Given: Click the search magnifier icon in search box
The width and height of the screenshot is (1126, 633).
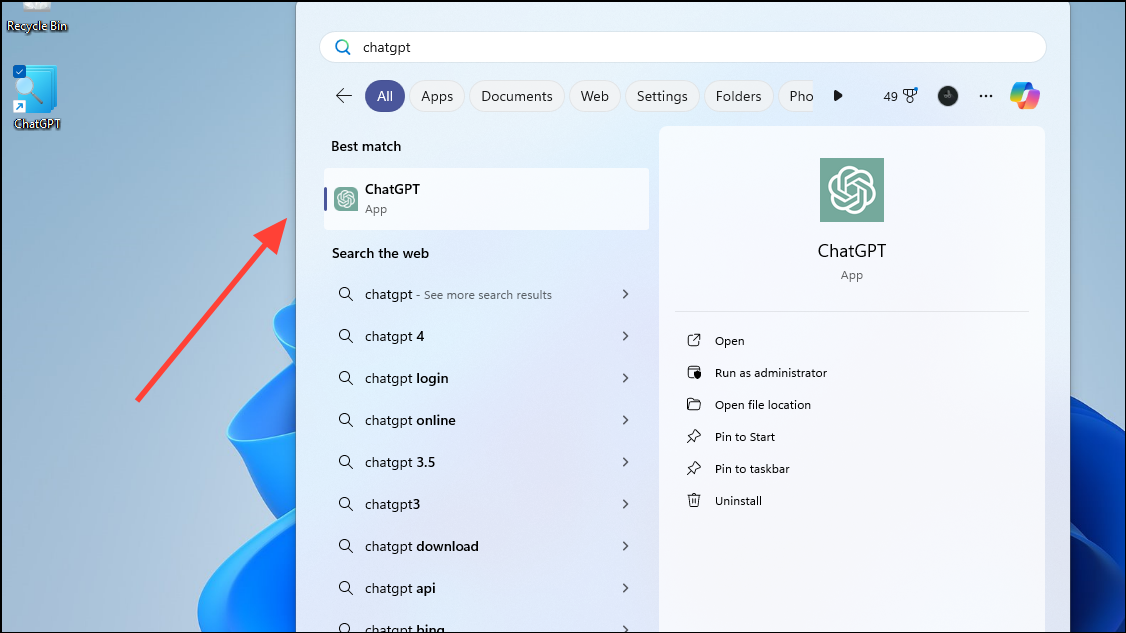Looking at the screenshot, I should [343, 47].
